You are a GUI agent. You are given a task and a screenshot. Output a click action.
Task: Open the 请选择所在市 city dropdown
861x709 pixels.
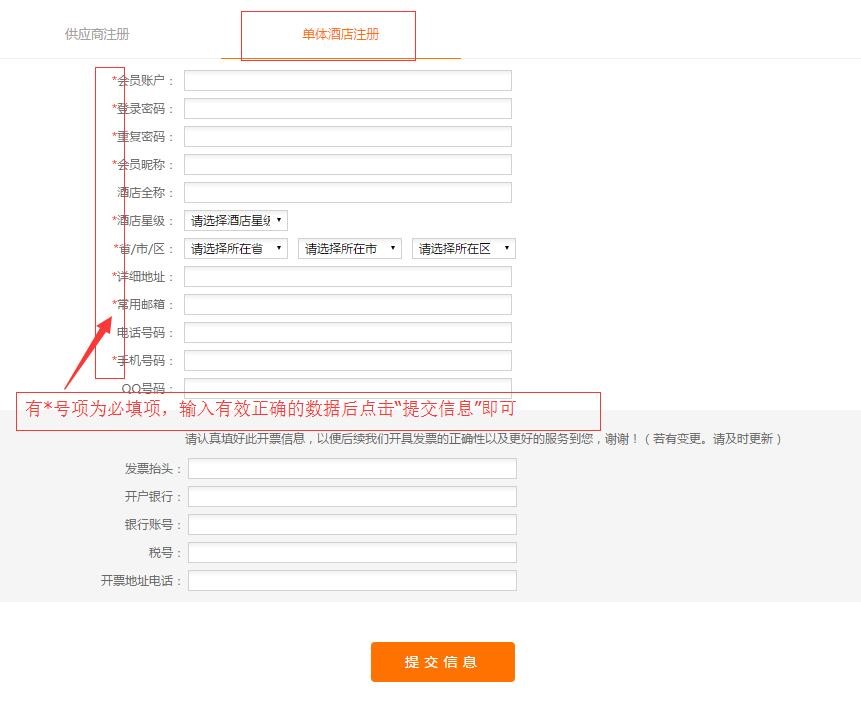[350, 249]
